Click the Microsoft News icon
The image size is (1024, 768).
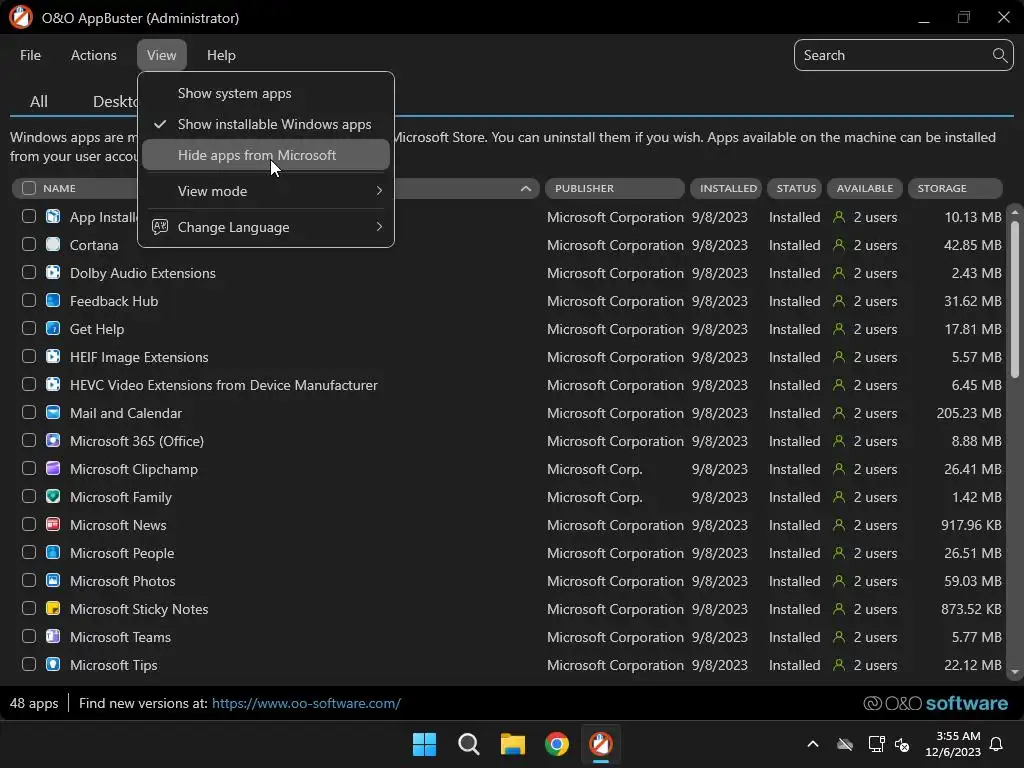coord(53,525)
